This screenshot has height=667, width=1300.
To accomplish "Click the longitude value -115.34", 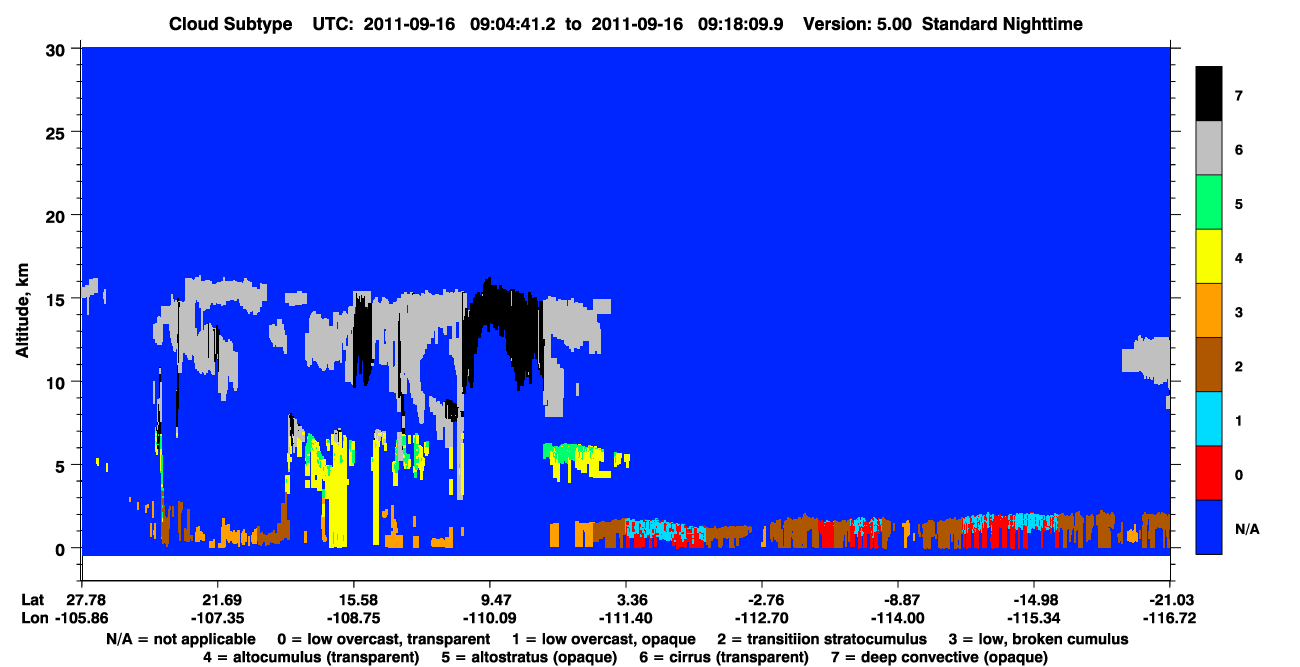I will pos(1033,618).
